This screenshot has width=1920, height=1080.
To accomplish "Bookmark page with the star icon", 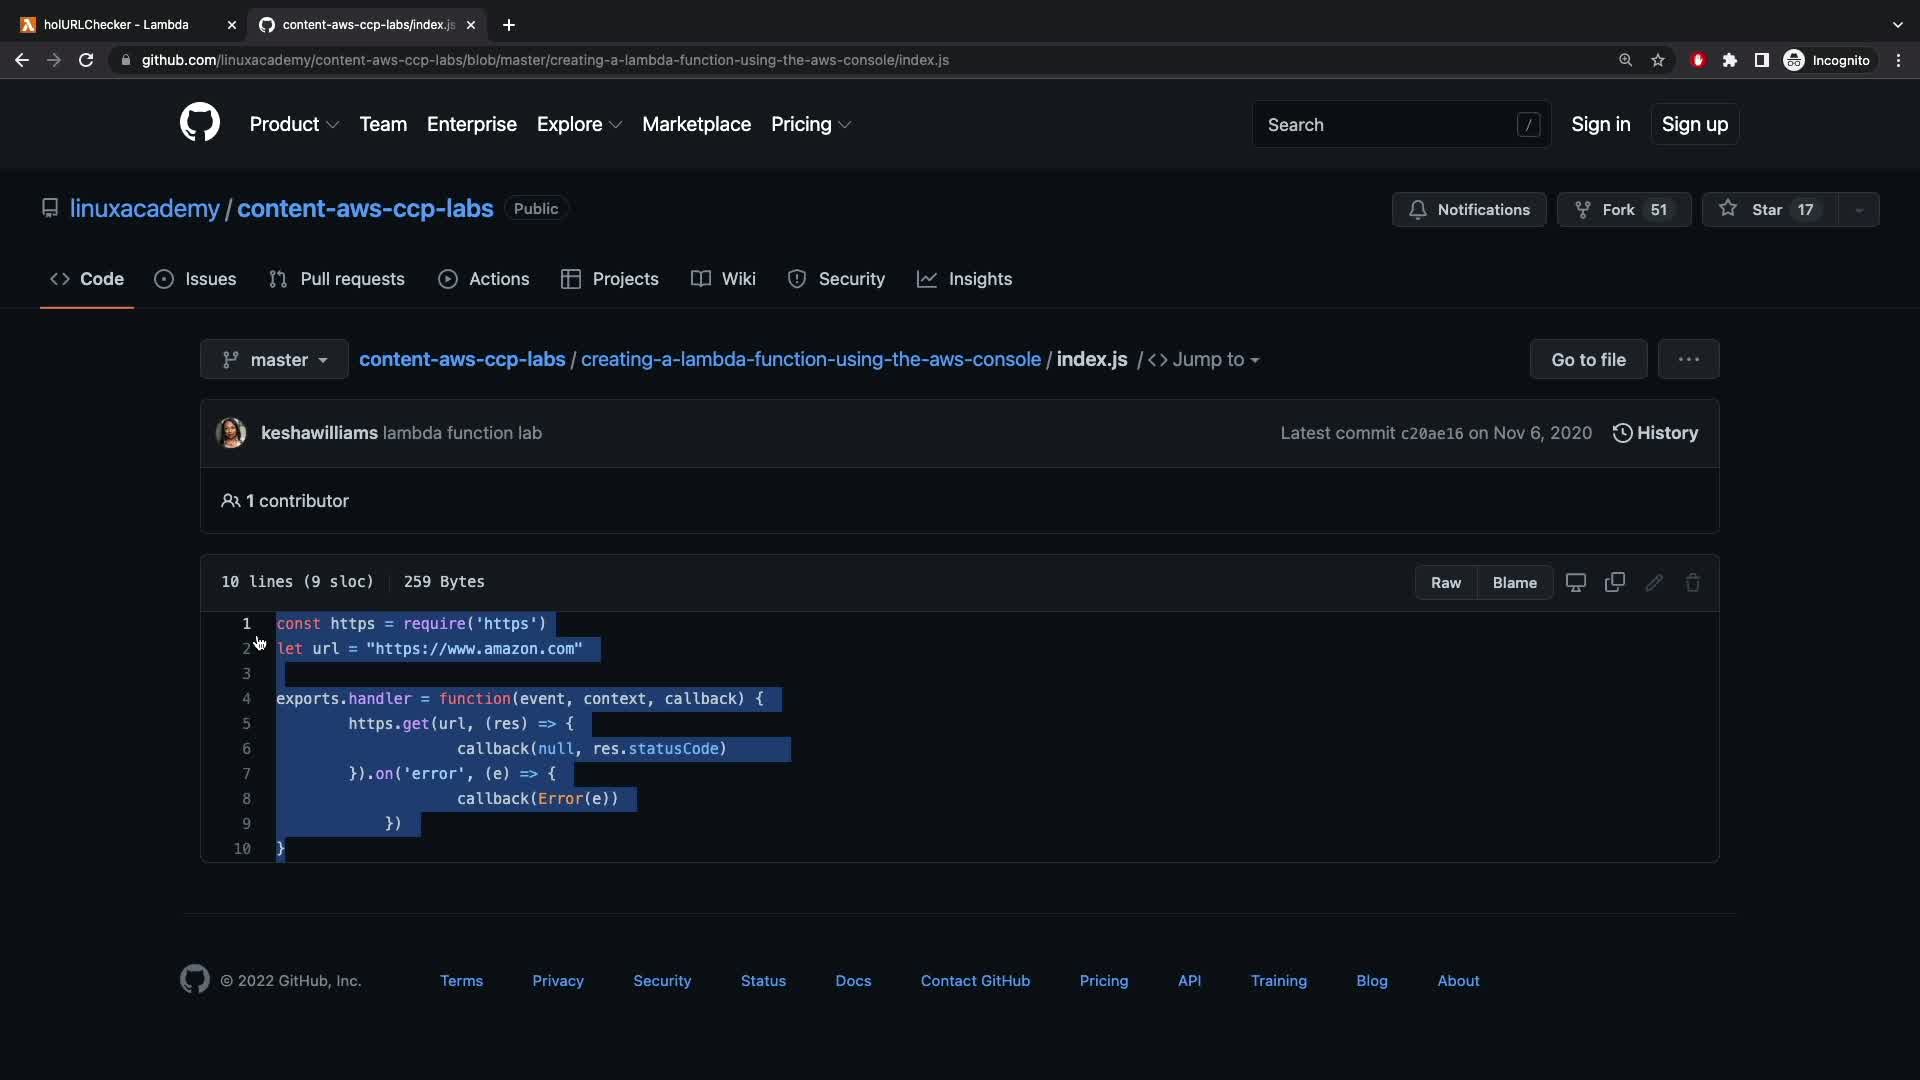I will pos(1658,60).
